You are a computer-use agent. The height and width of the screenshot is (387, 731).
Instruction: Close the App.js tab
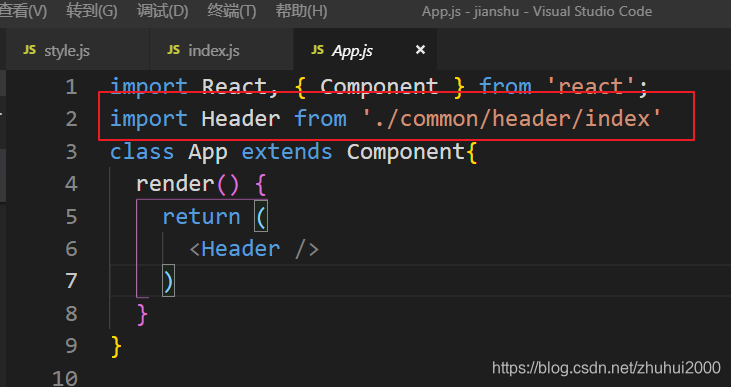tap(420, 49)
